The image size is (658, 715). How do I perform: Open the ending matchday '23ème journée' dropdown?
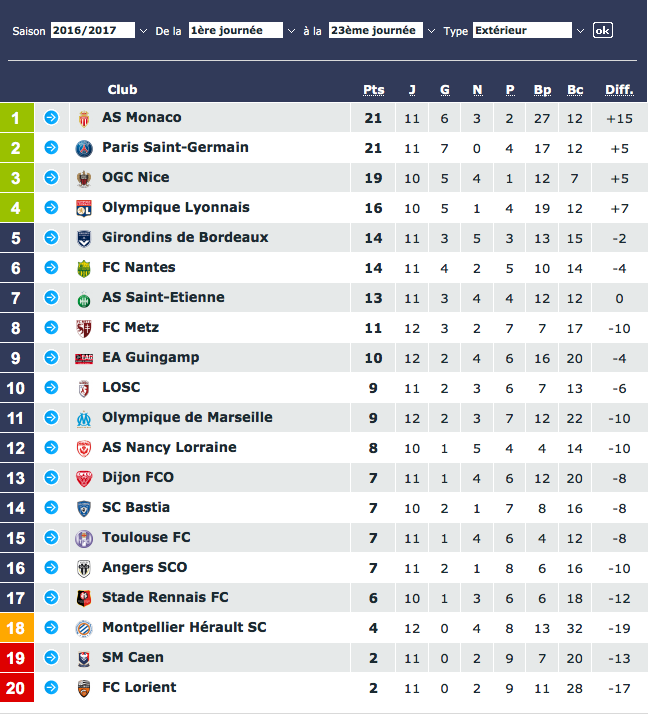(x=381, y=31)
